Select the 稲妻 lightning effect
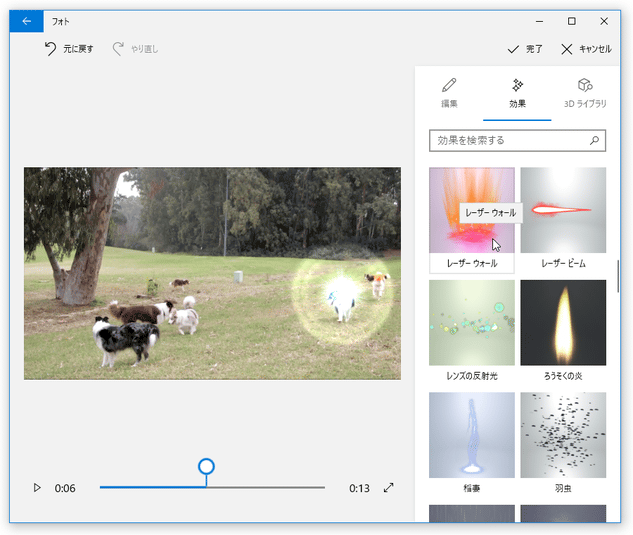This screenshot has height=535, width=633. click(472, 435)
